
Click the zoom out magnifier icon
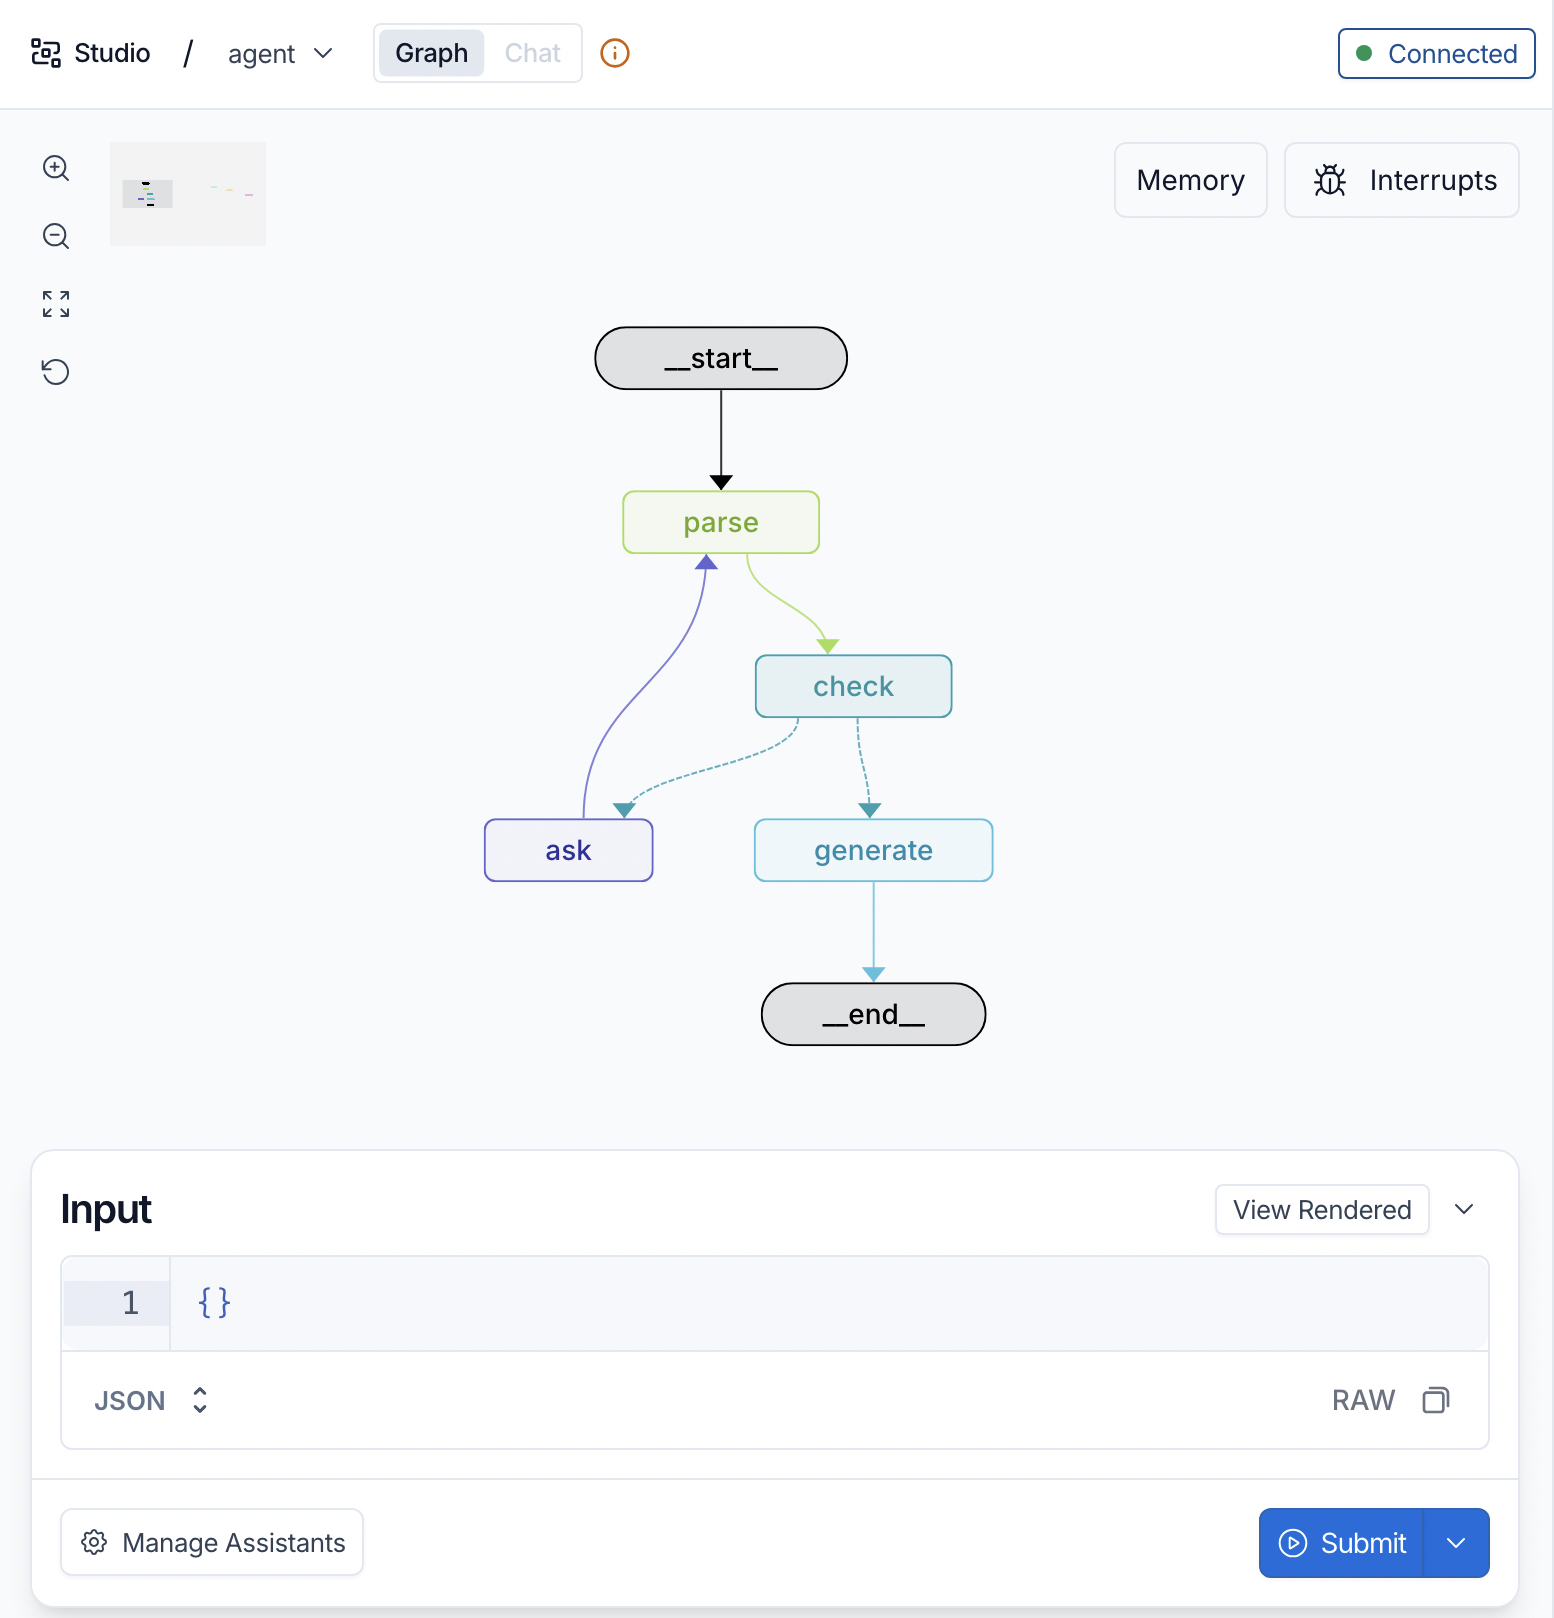pyautogui.click(x=56, y=236)
